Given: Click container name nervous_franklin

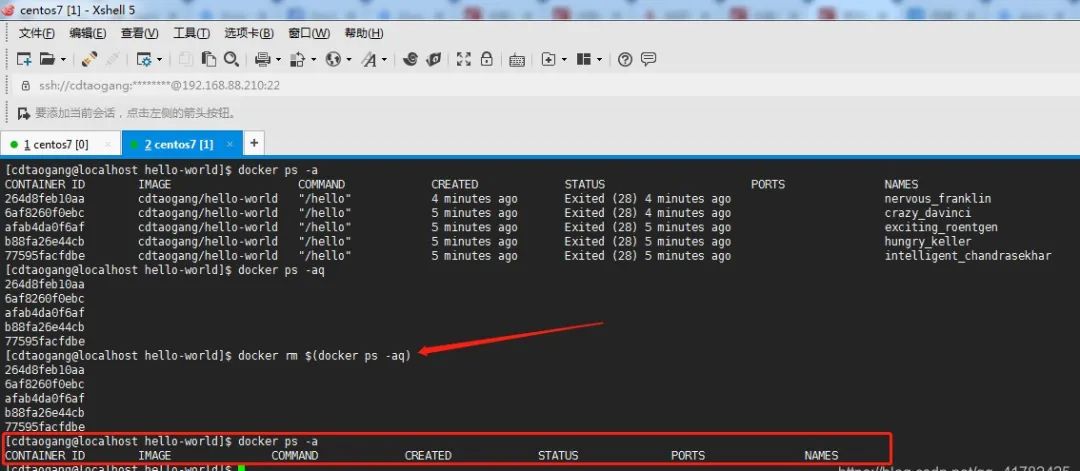Looking at the screenshot, I should [937, 198].
